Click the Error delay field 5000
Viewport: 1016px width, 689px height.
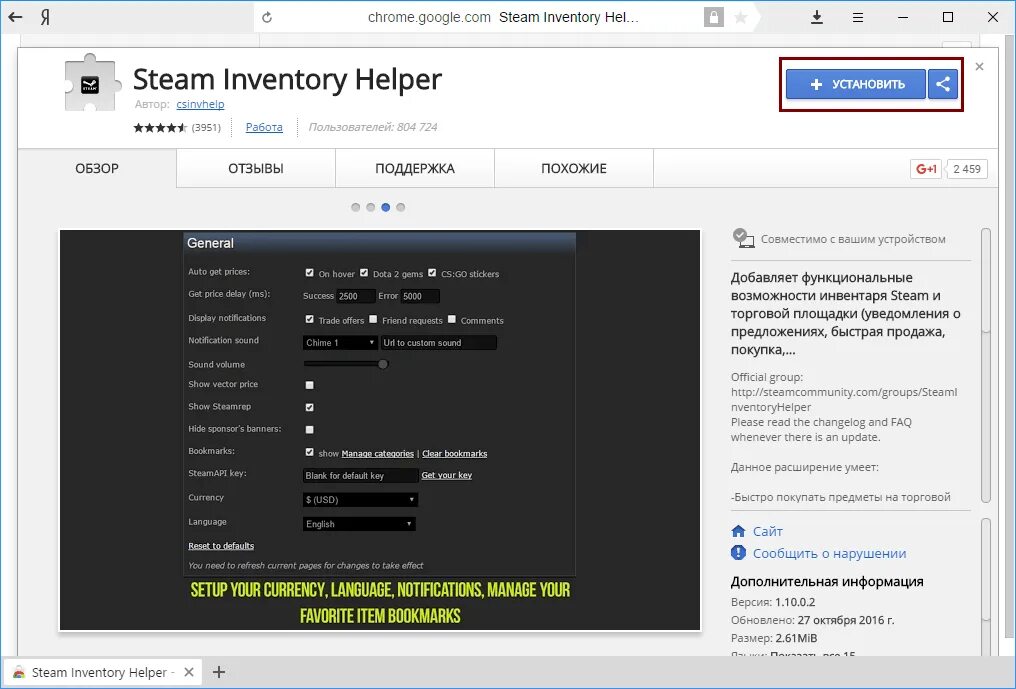coord(419,296)
